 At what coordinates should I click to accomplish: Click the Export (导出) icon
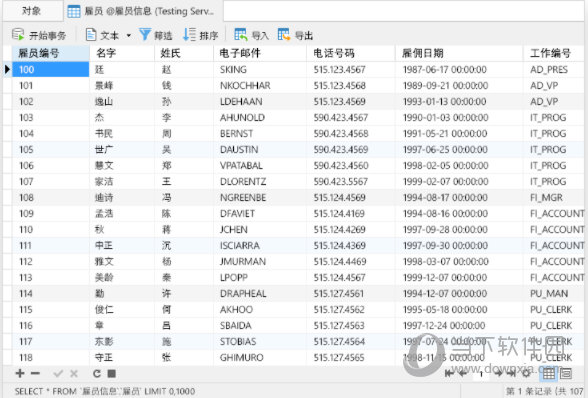[284, 35]
